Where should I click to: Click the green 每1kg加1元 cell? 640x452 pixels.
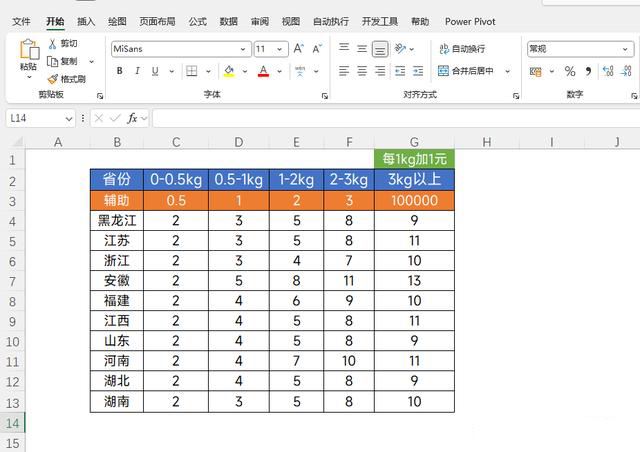(414, 159)
